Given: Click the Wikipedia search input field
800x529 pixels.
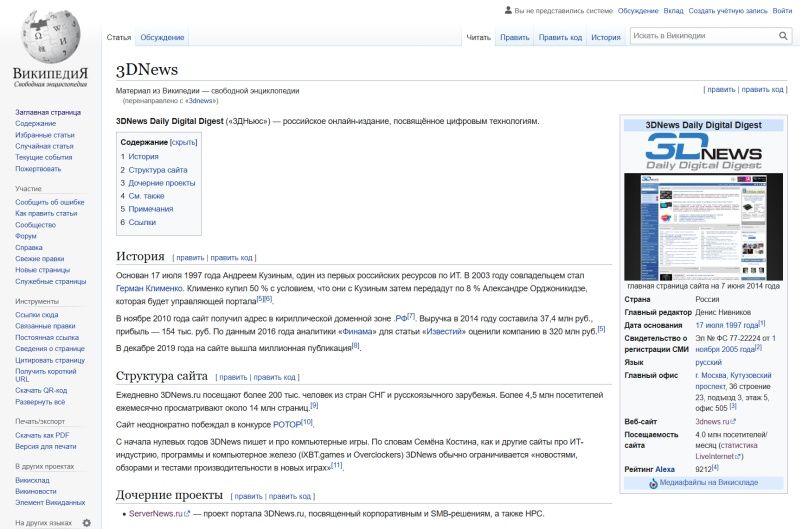Looking at the screenshot, I should coord(700,36).
